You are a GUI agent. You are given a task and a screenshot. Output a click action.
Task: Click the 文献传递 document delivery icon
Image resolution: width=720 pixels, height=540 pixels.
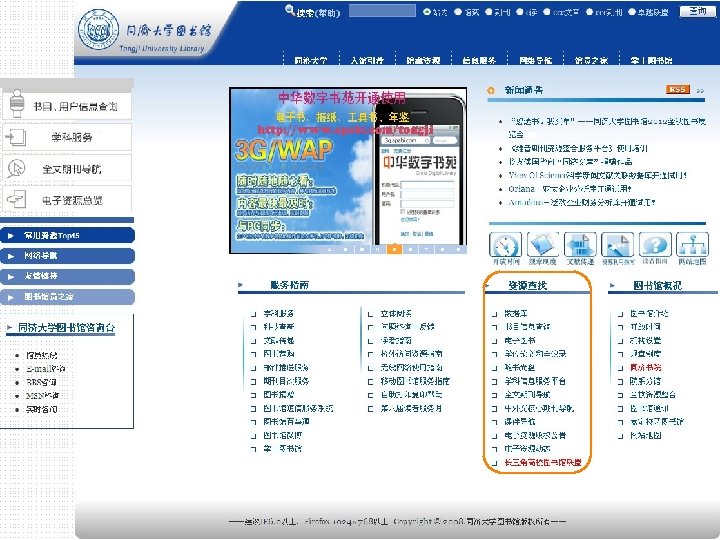click(580, 245)
